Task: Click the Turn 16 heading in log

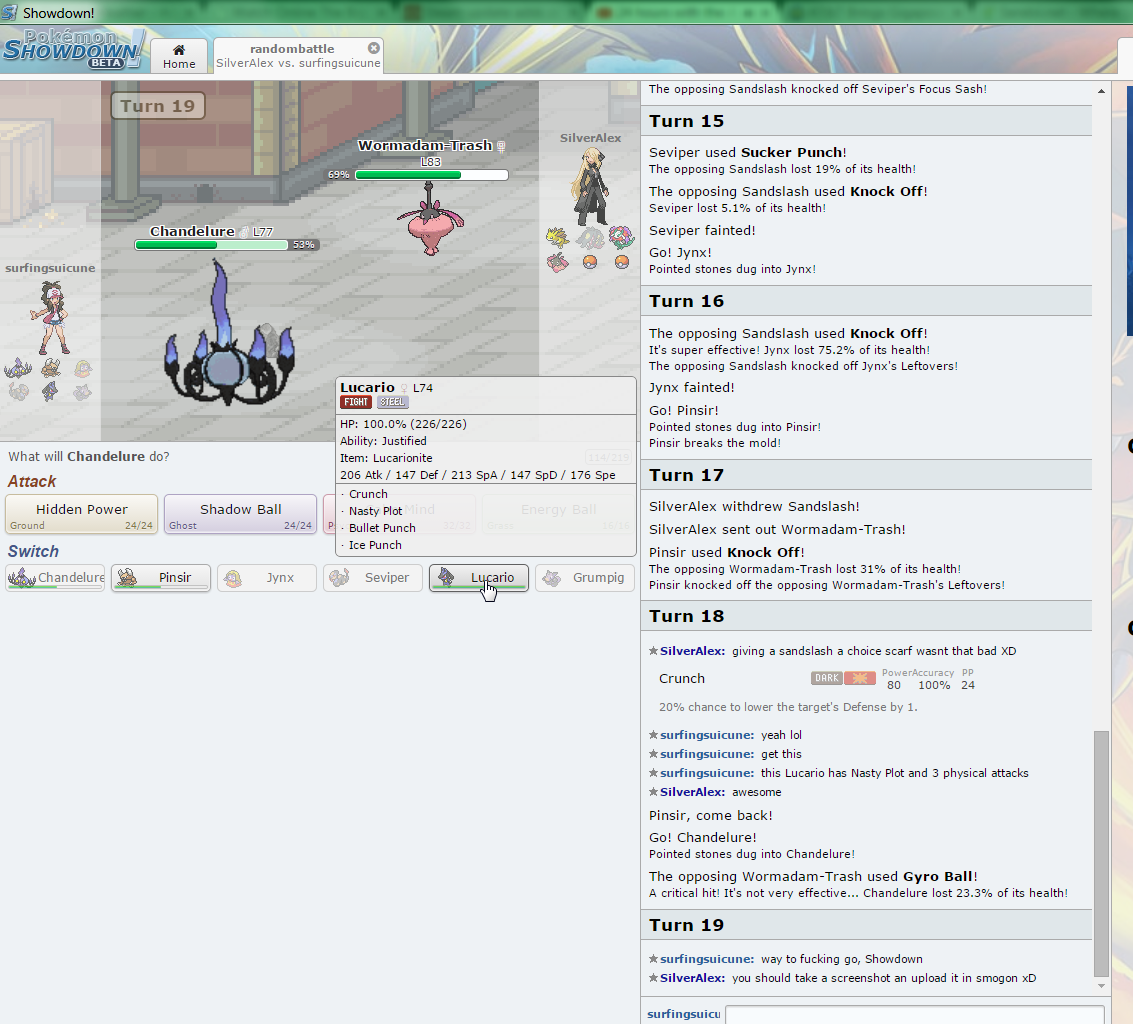Action: [686, 301]
